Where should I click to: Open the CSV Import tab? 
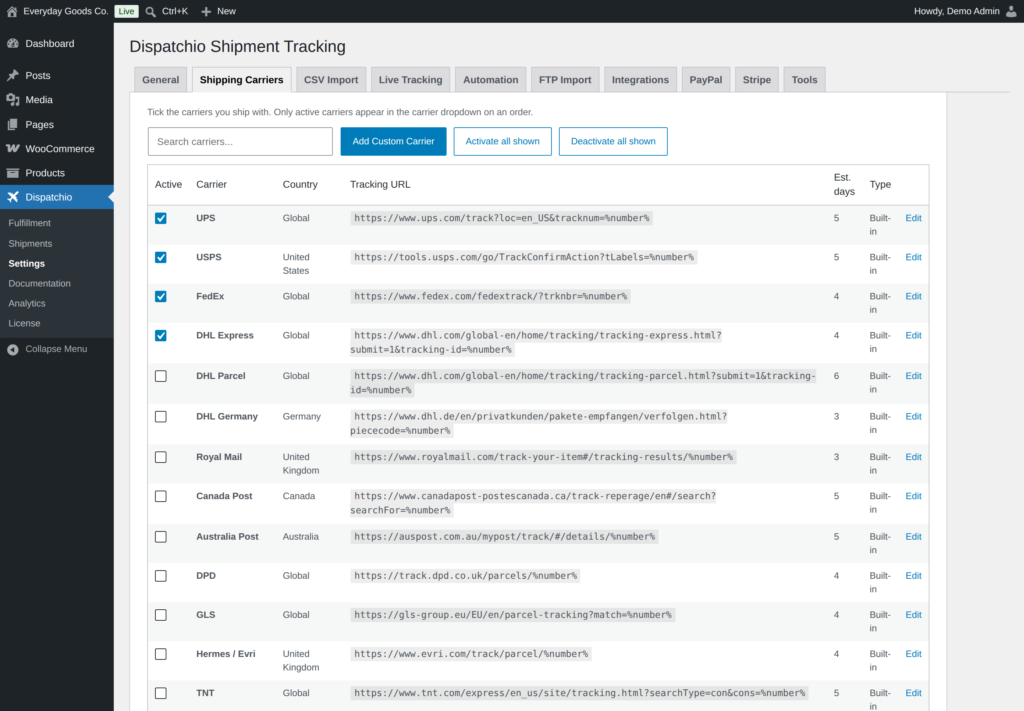click(x=331, y=80)
